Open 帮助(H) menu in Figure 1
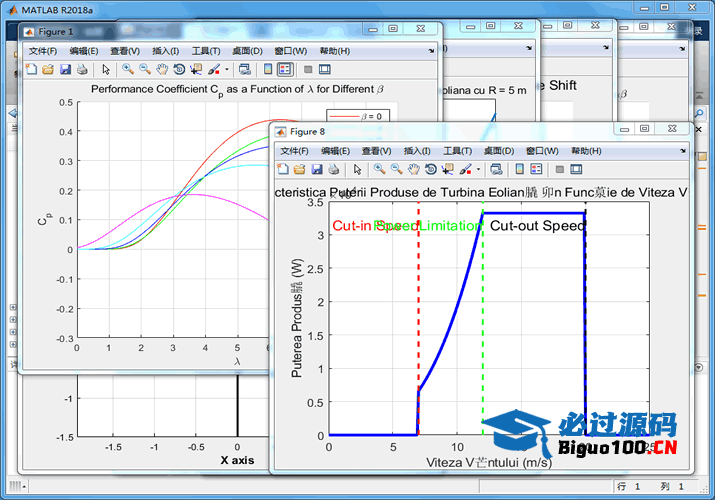This screenshot has width=715, height=500. (x=335, y=51)
